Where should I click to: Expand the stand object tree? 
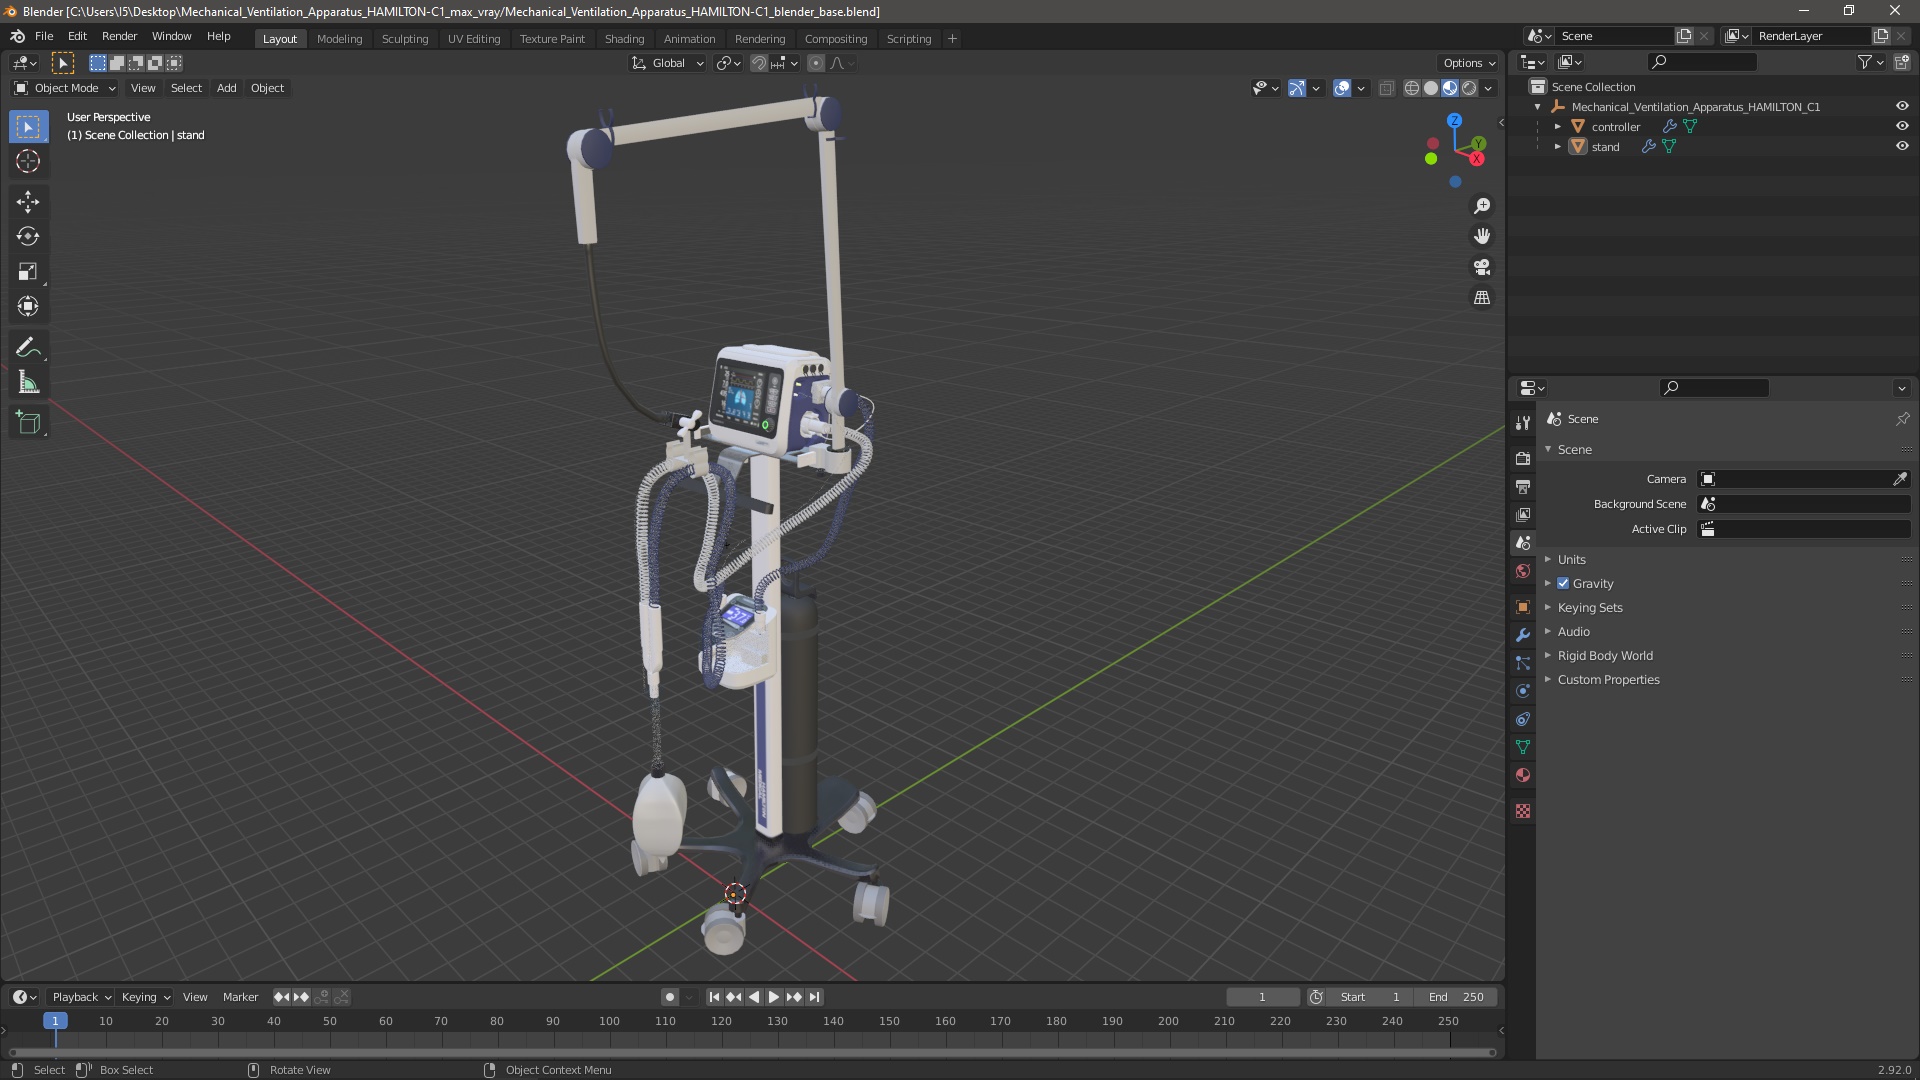[x=1557, y=146]
